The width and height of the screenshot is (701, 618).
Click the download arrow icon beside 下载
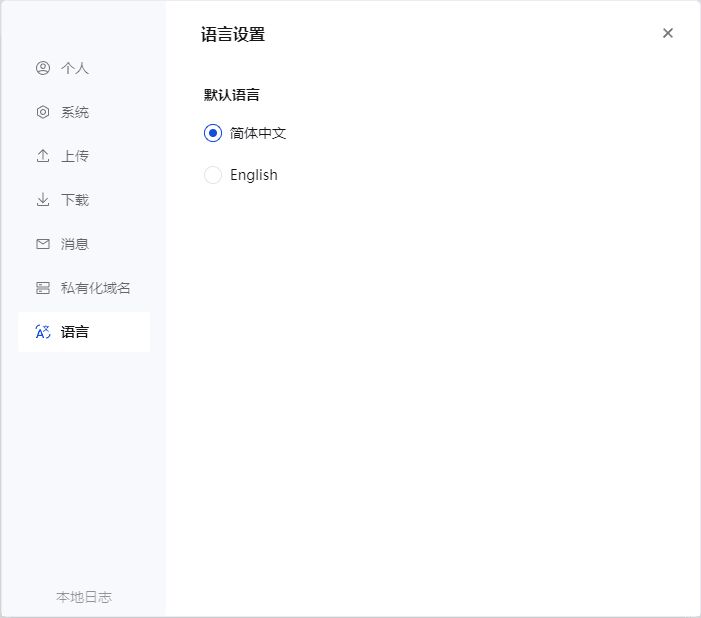click(43, 199)
